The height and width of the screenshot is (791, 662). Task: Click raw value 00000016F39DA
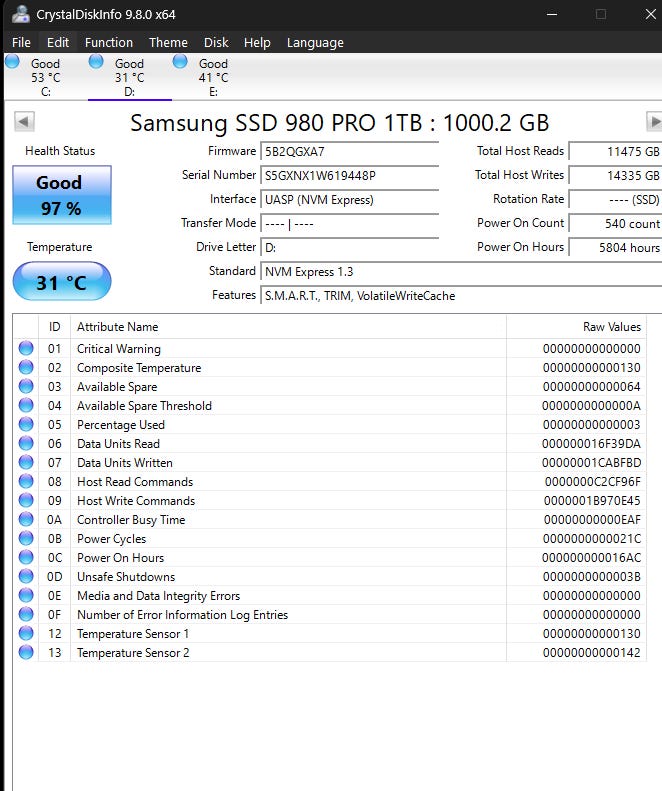tap(591, 443)
